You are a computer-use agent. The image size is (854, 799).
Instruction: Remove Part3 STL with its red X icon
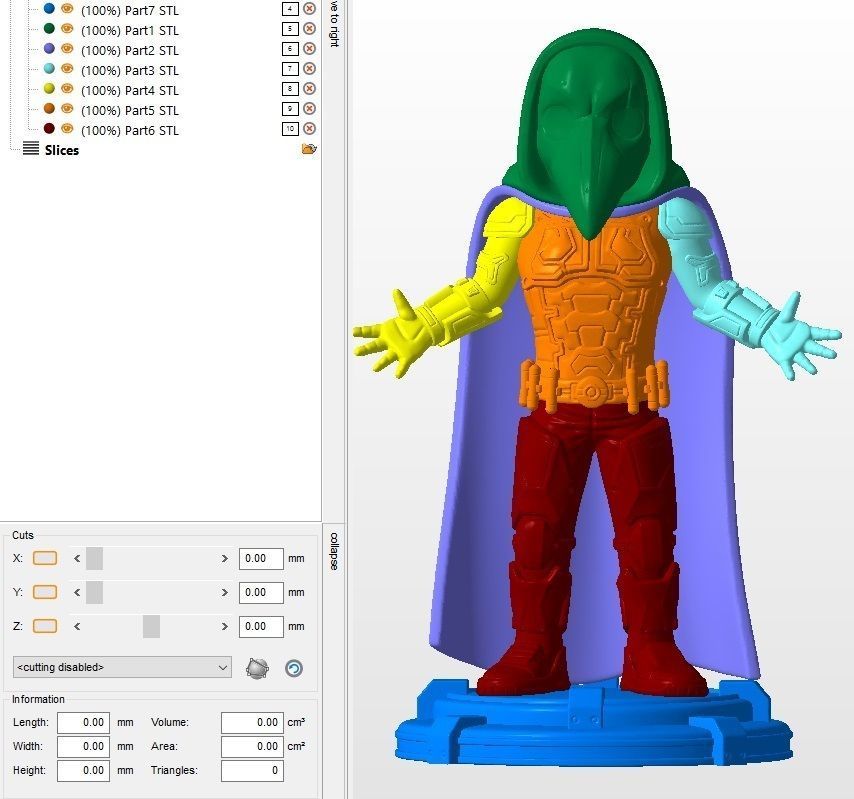coord(309,69)
